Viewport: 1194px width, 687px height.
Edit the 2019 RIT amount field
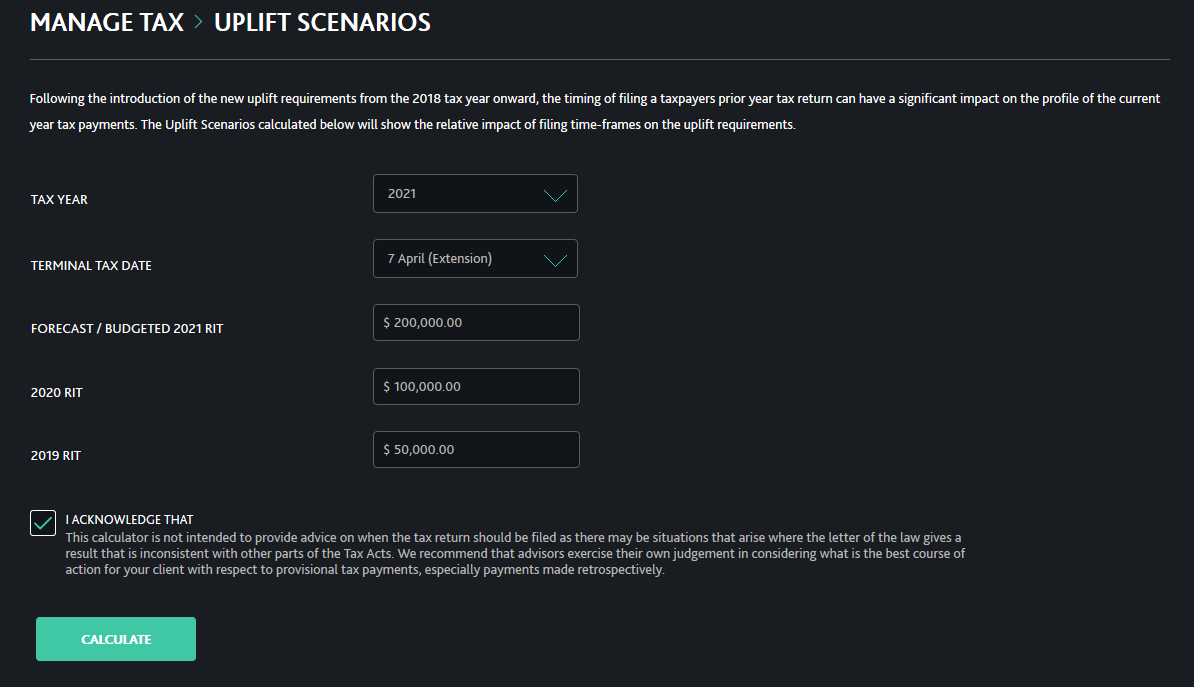click(476, 450)
